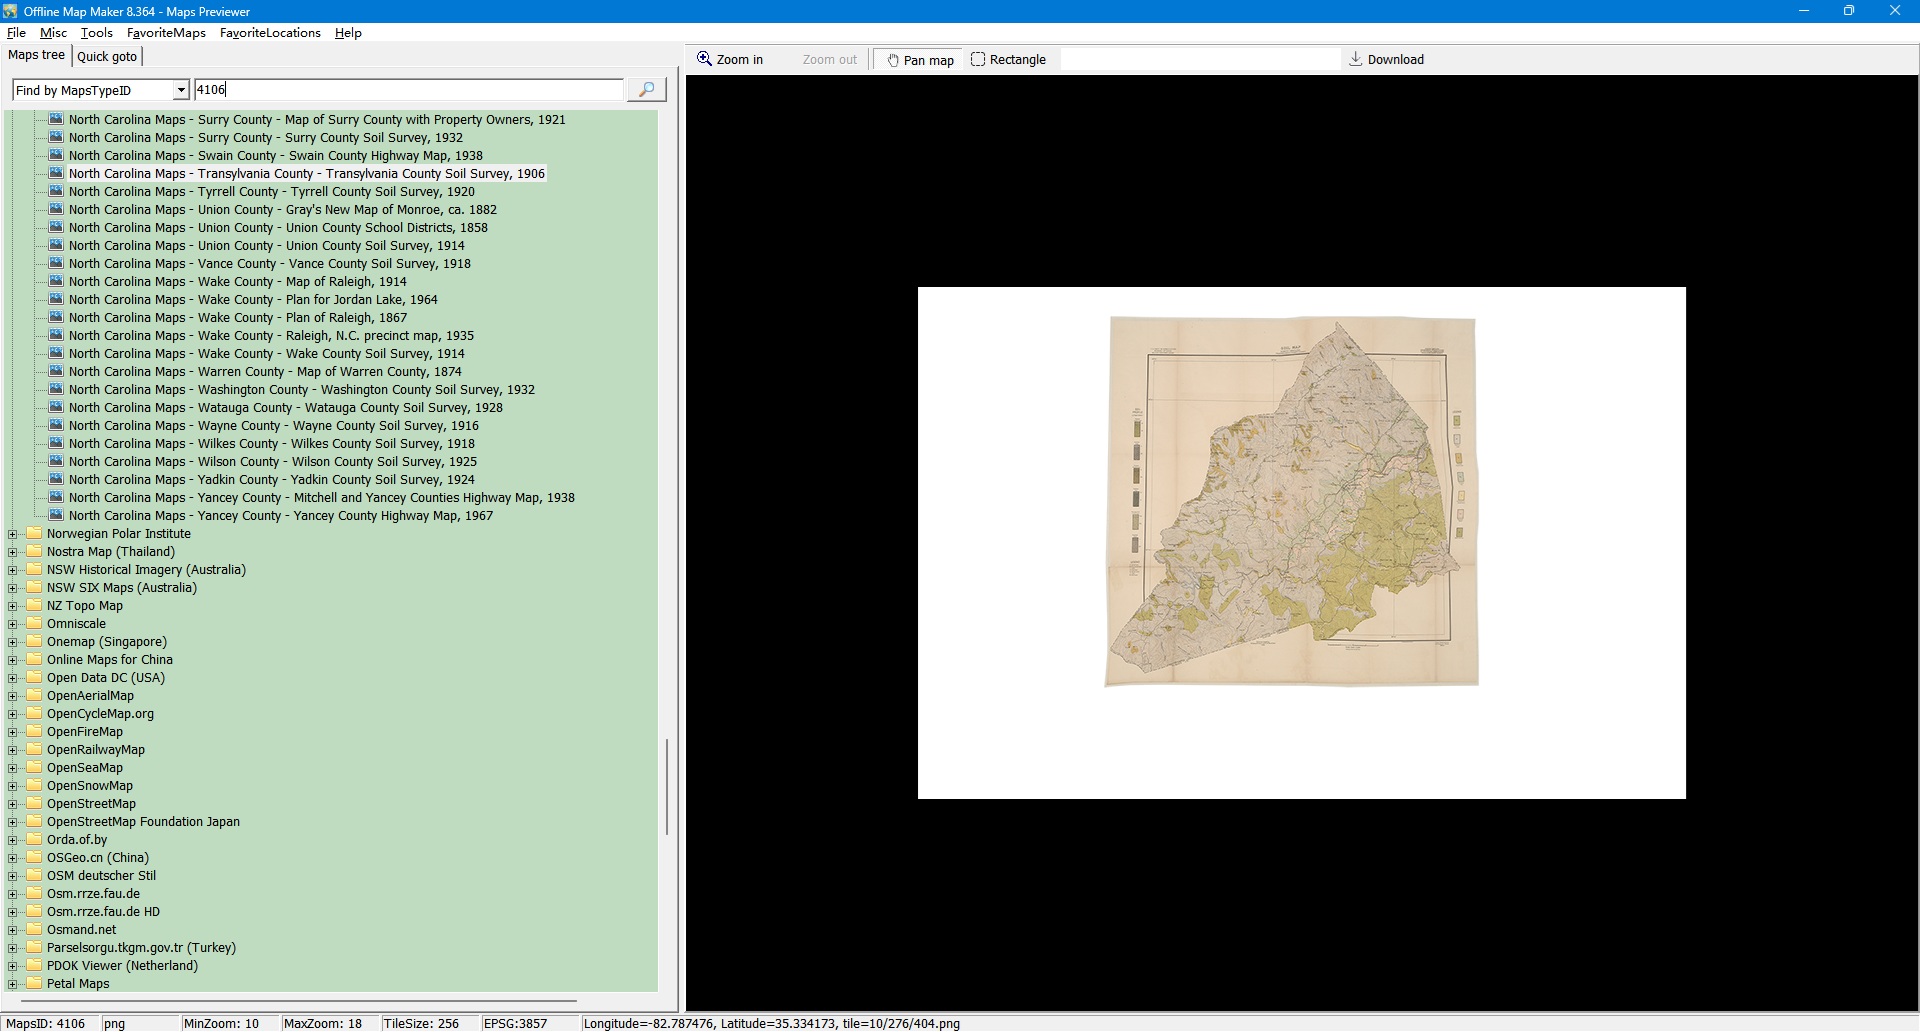Click the search field containing 4106
1920x1032 pixels.
408,90
